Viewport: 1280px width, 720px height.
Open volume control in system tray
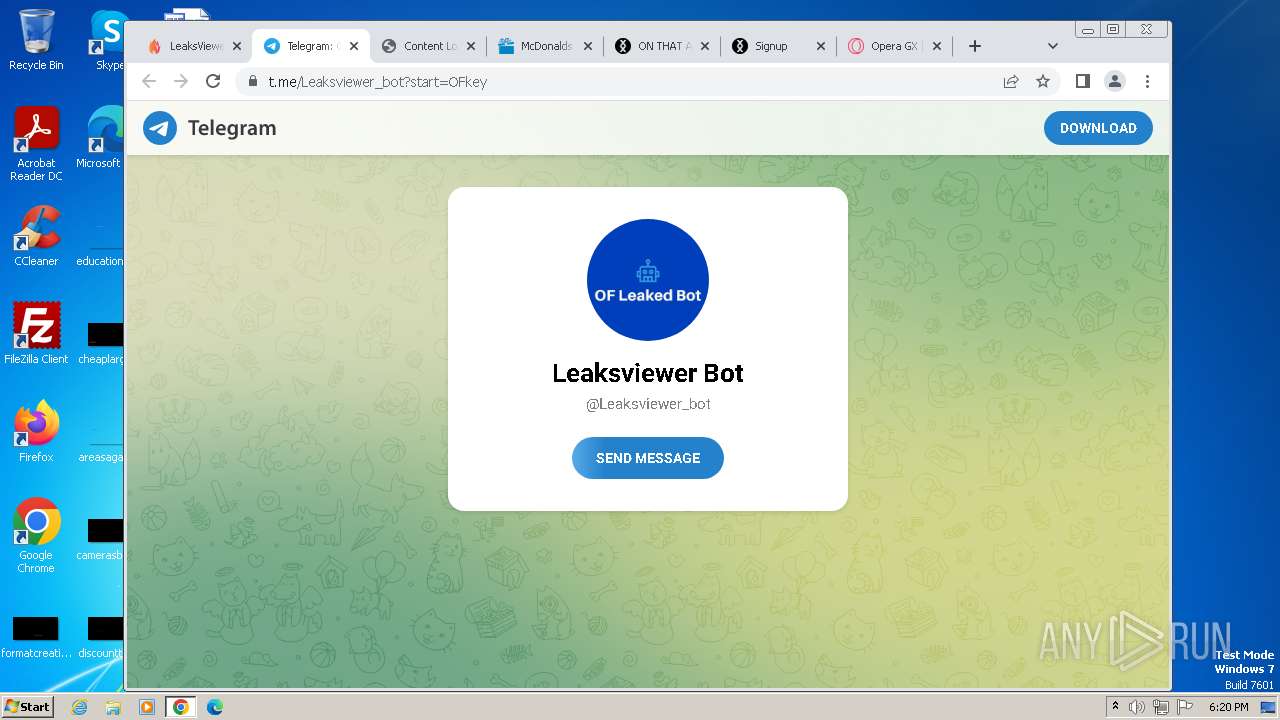coord(1137,707)
